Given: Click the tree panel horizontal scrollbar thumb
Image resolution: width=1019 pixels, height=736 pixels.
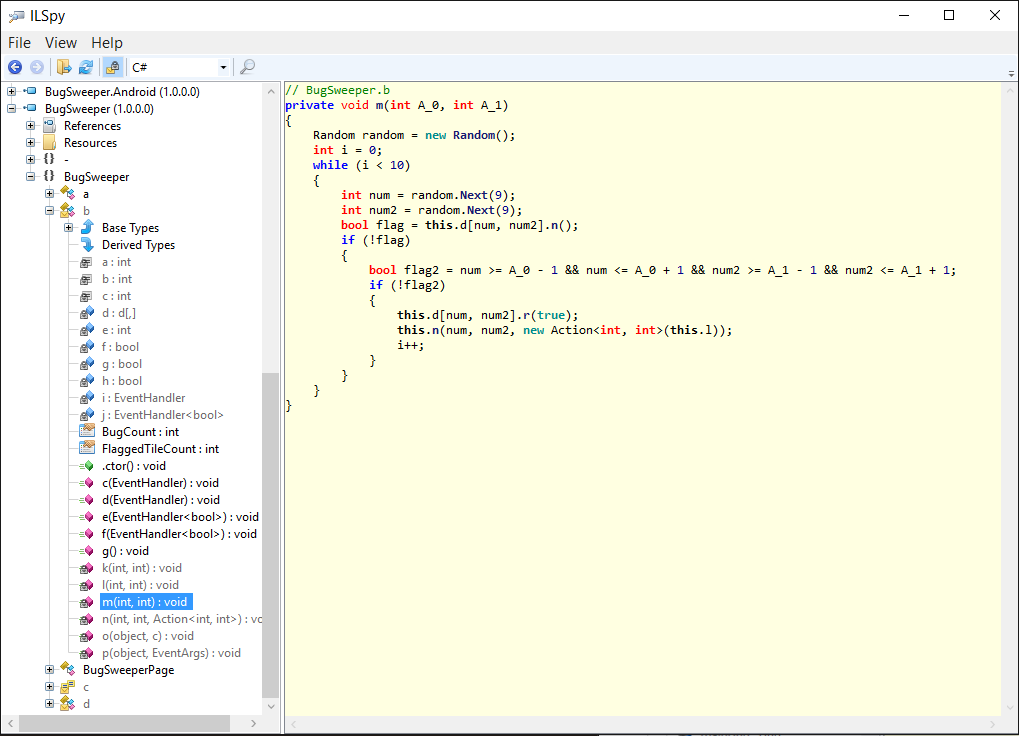Looking at the screenshot, I should click(124, 723).
